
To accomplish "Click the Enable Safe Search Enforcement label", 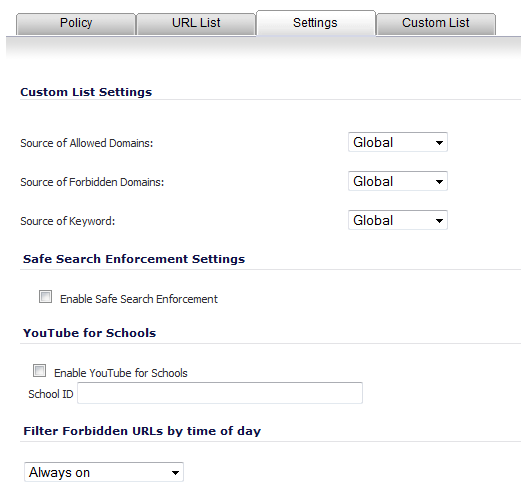I will (139, 299).
